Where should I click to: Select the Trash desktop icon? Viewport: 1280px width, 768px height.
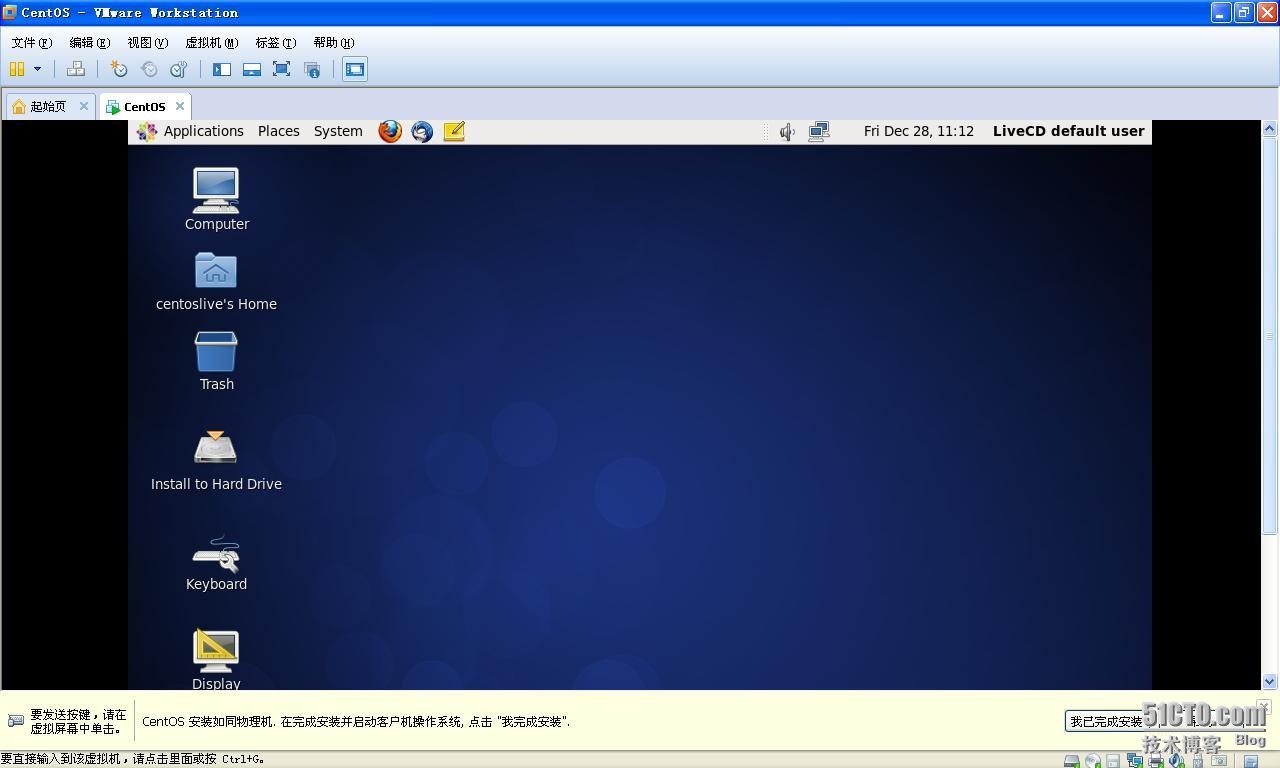216,361
